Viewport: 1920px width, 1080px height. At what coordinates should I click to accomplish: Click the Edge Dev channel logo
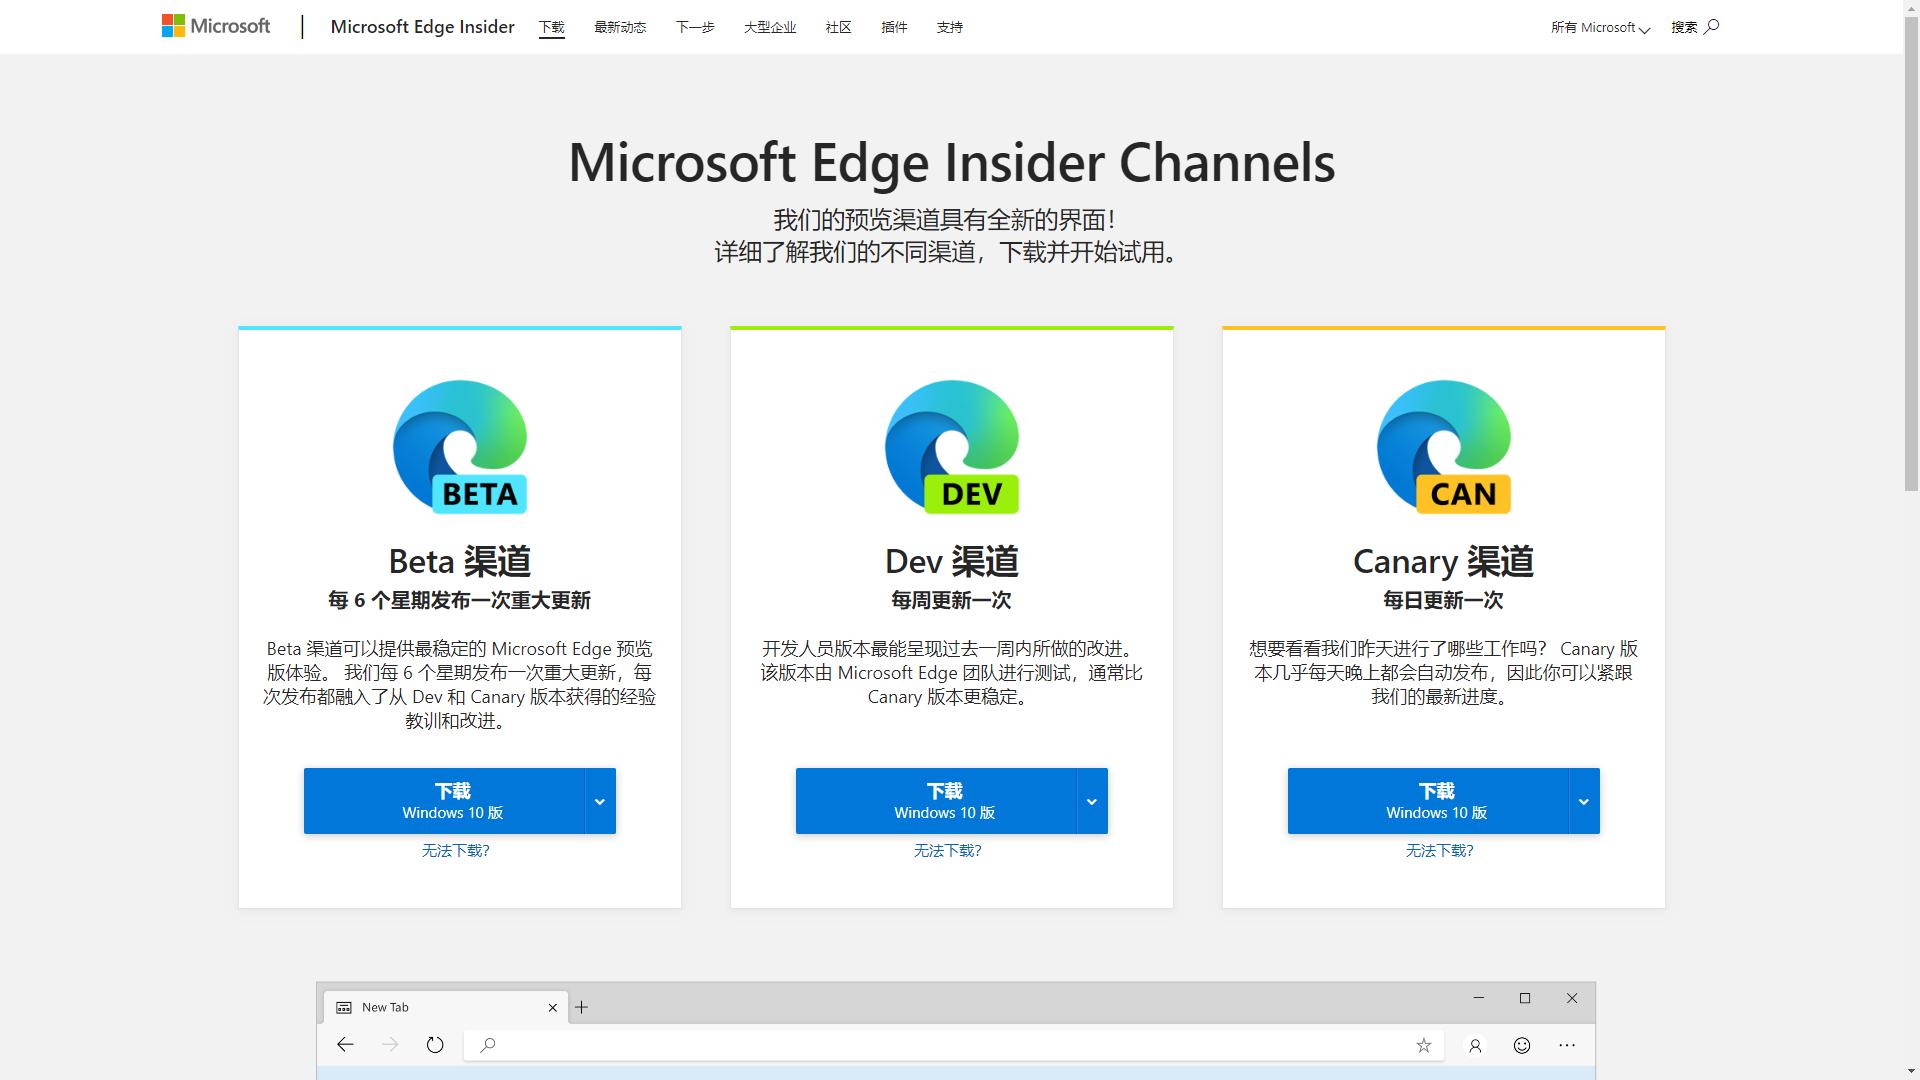pyautogui.click(x=951, y=447)
